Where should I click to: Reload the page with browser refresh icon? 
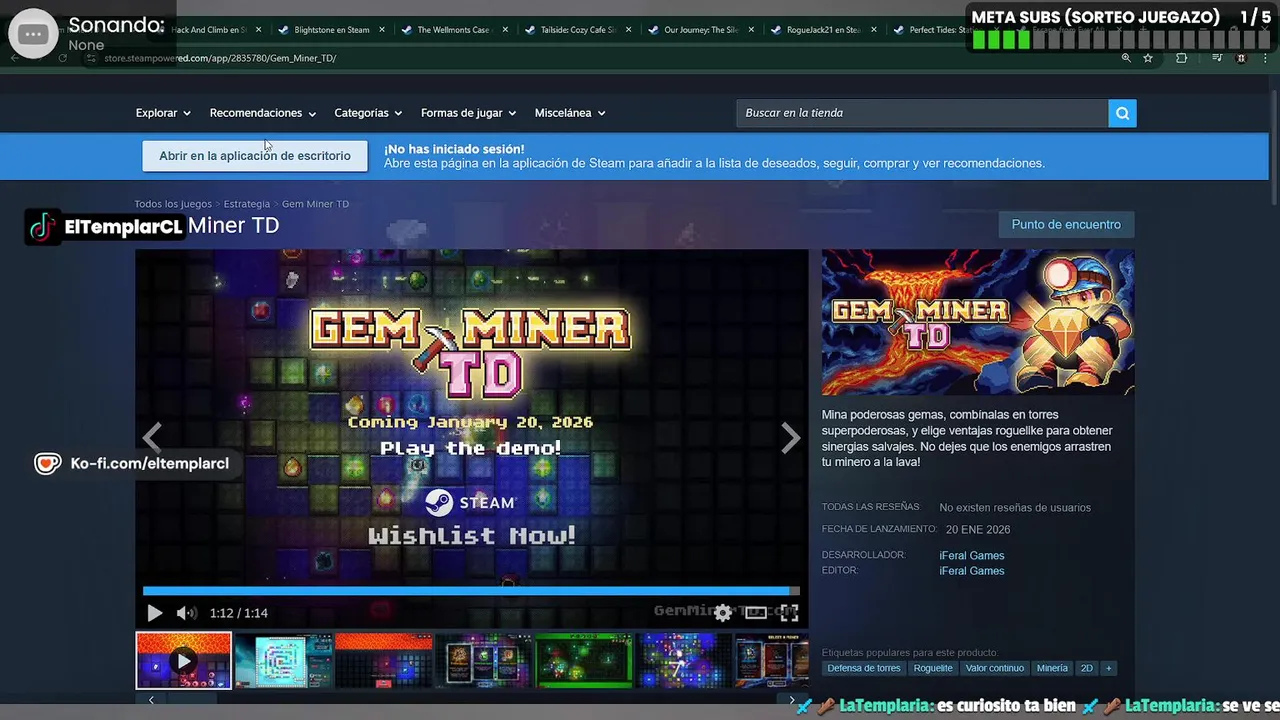62,58
